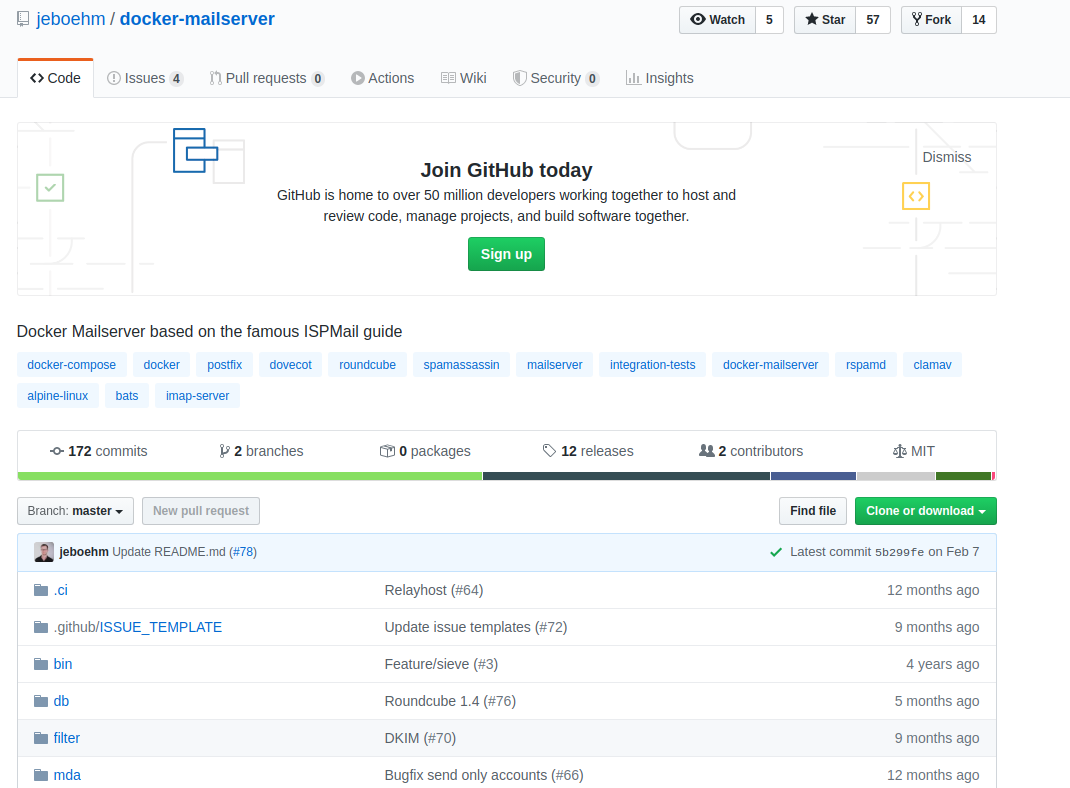View the forks count 14
Viewport: 1070px width, 788px height.
click(979, 20)
